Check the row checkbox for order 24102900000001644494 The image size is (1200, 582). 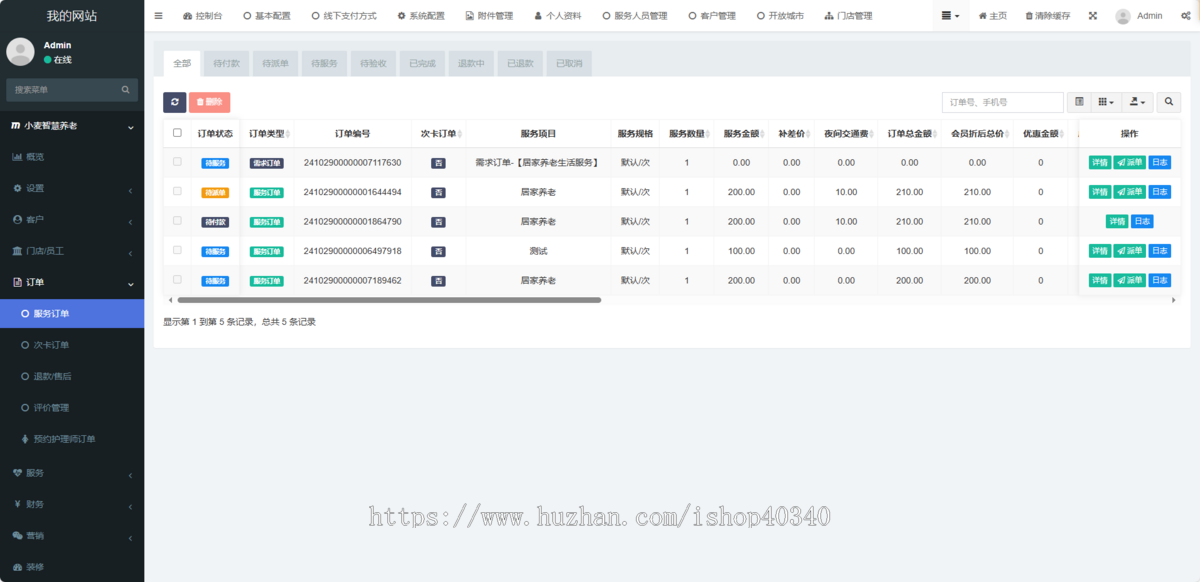click(177, 191)
